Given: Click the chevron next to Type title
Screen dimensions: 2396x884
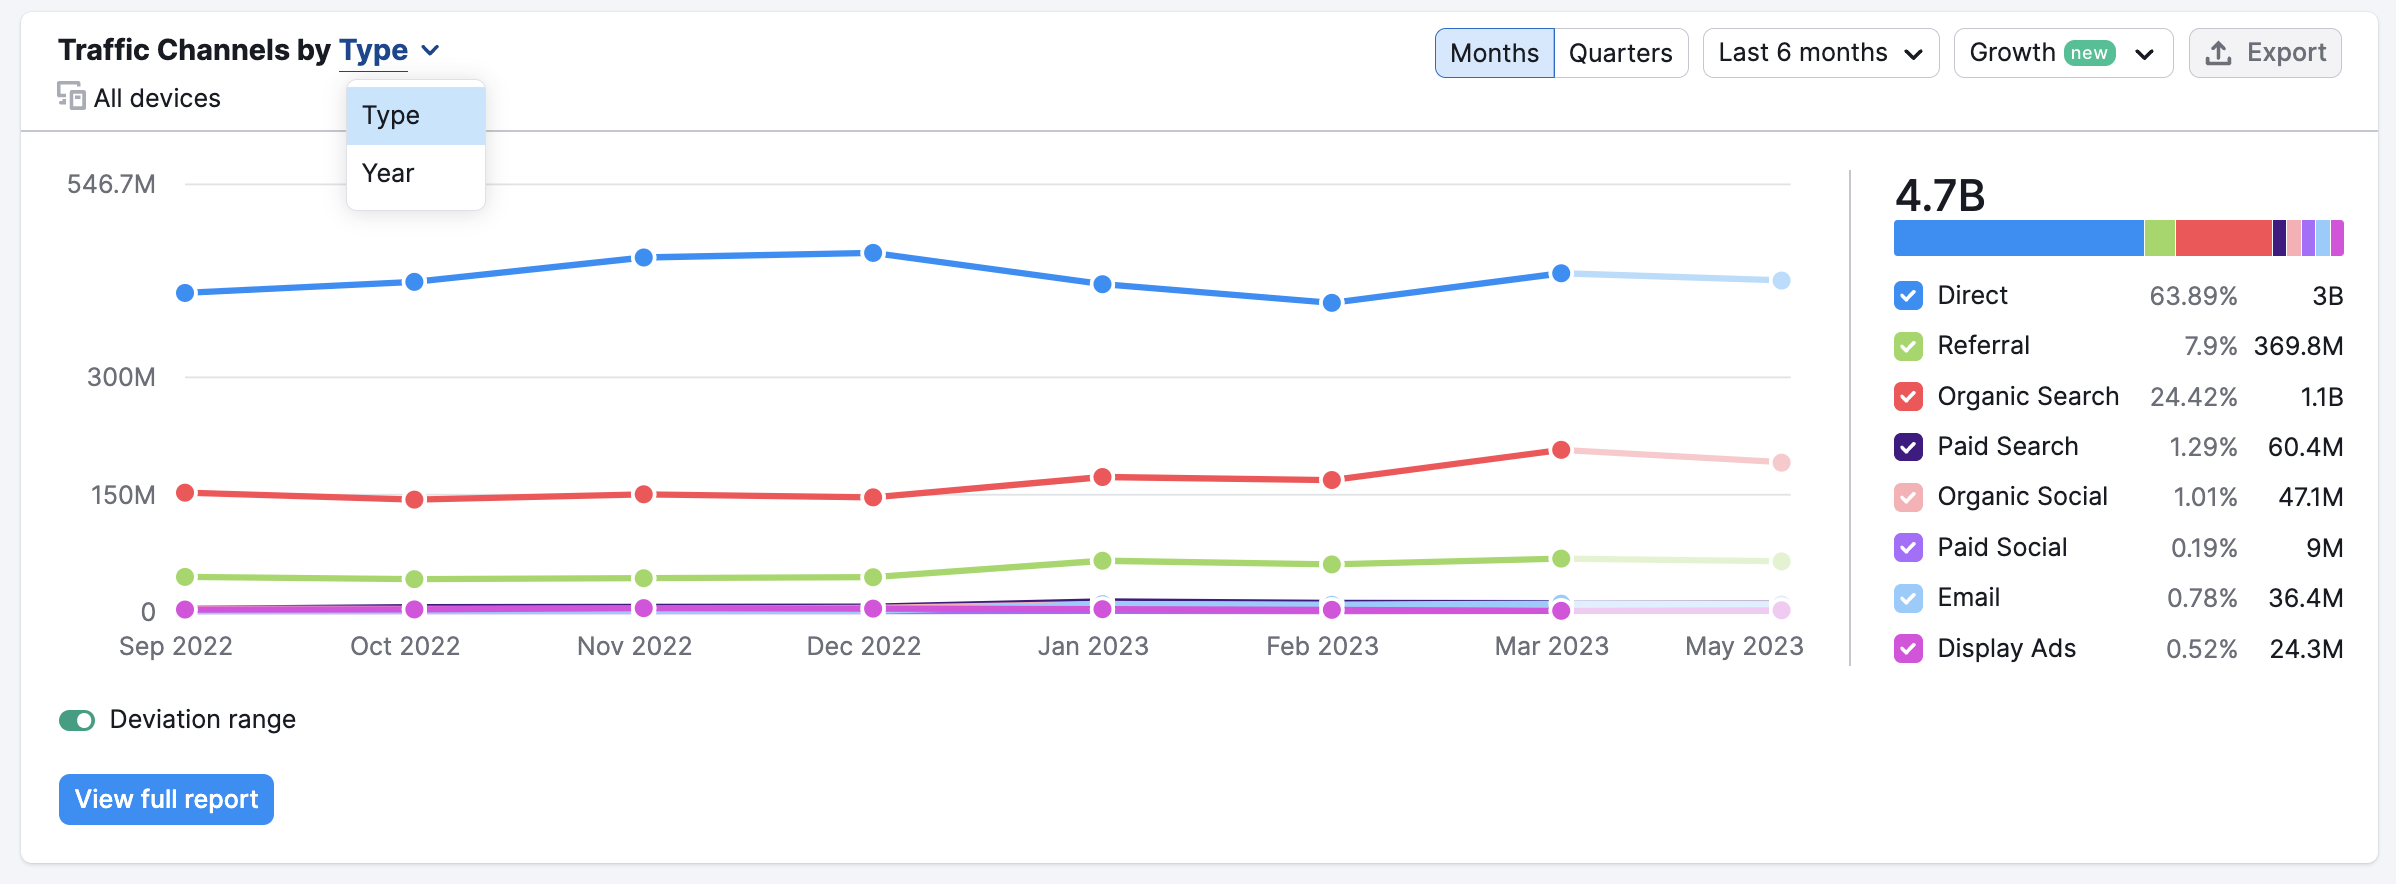Looking at the screenshot, I should coord(430,51).
